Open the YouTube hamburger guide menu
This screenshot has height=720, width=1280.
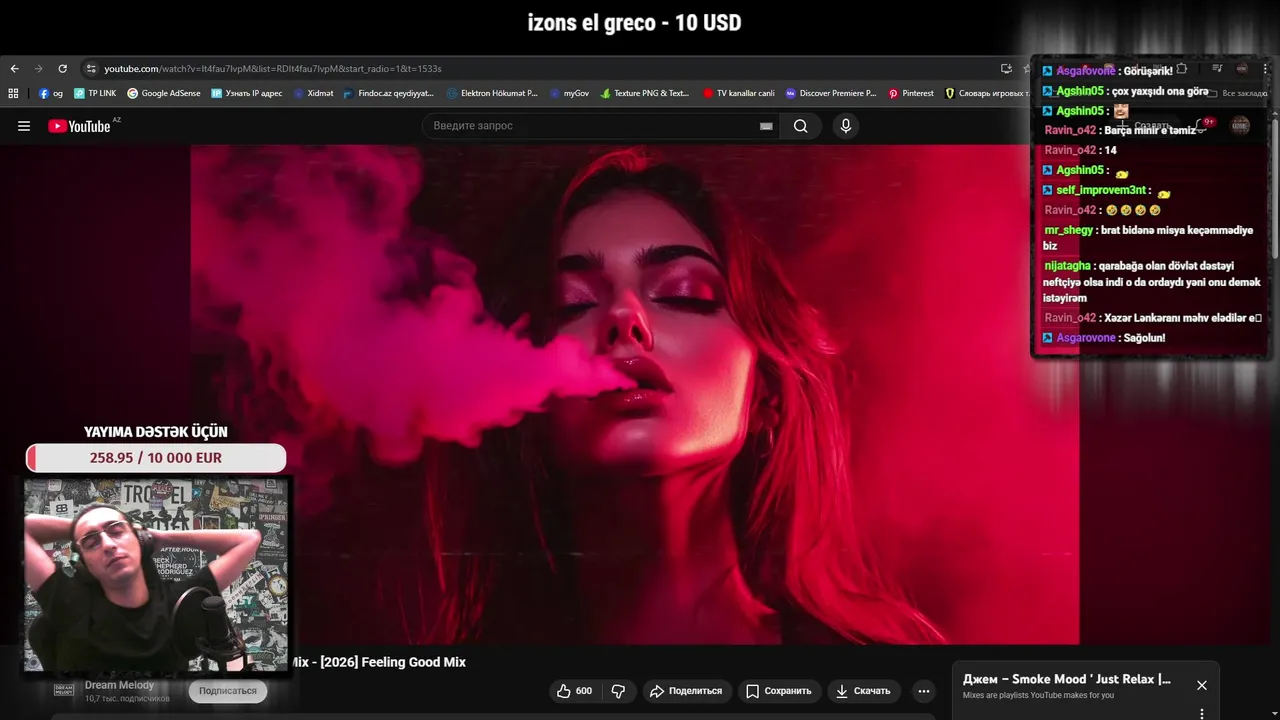tap(24, 126)
